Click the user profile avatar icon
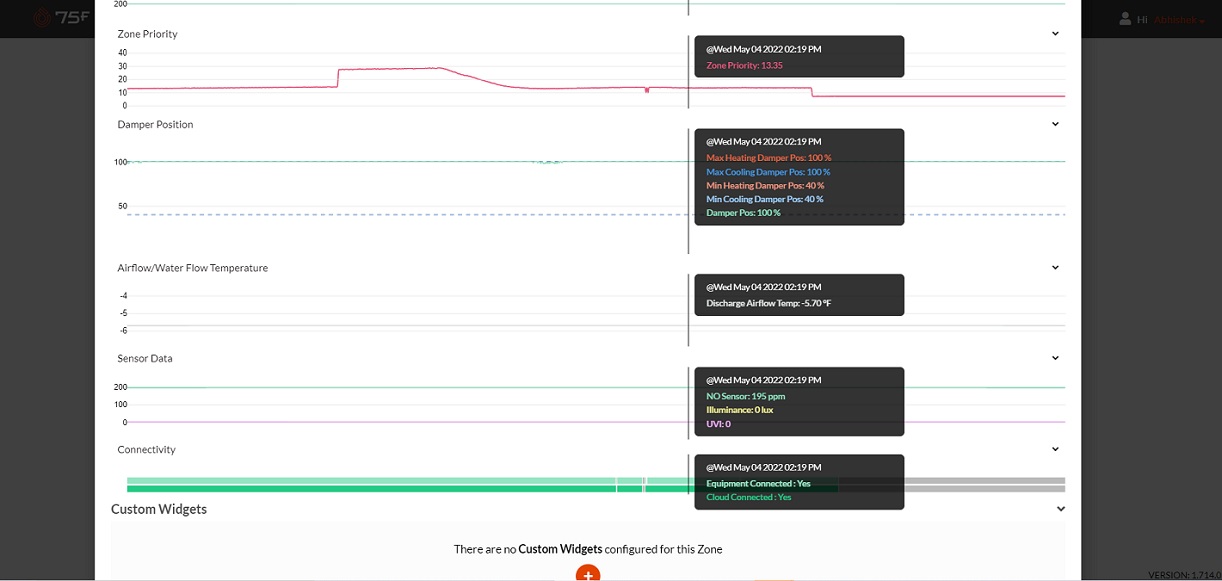 [x=1125, y=19]
